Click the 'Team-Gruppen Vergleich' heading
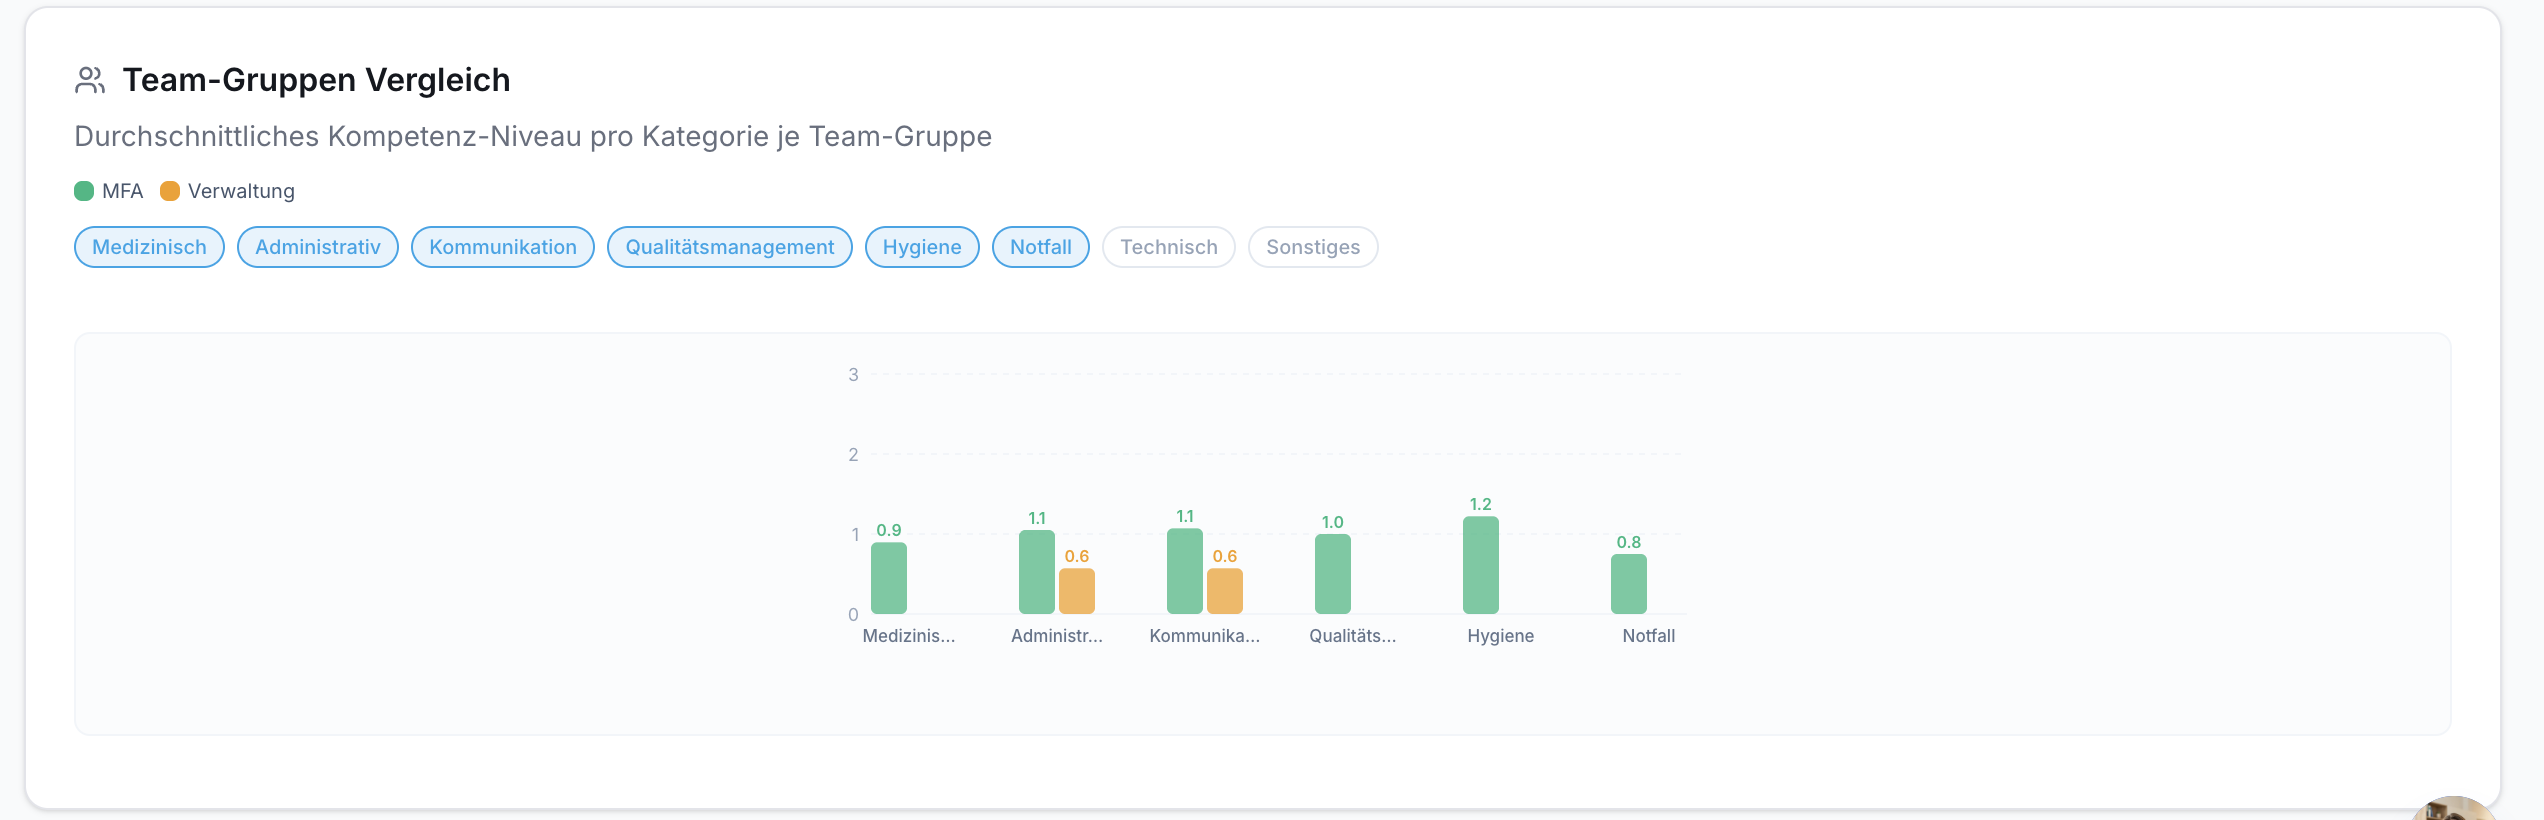The height and width of the screenshot is (820, 2544). pos(316,80)
